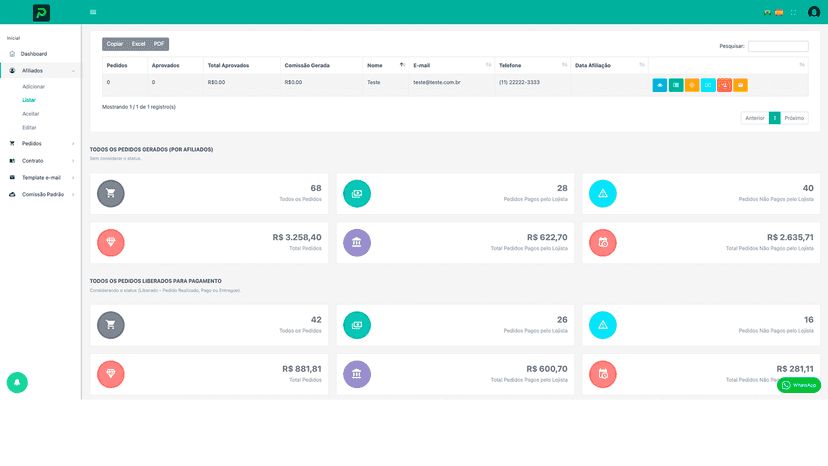Click the red user action icon in row

pos(724,85)
